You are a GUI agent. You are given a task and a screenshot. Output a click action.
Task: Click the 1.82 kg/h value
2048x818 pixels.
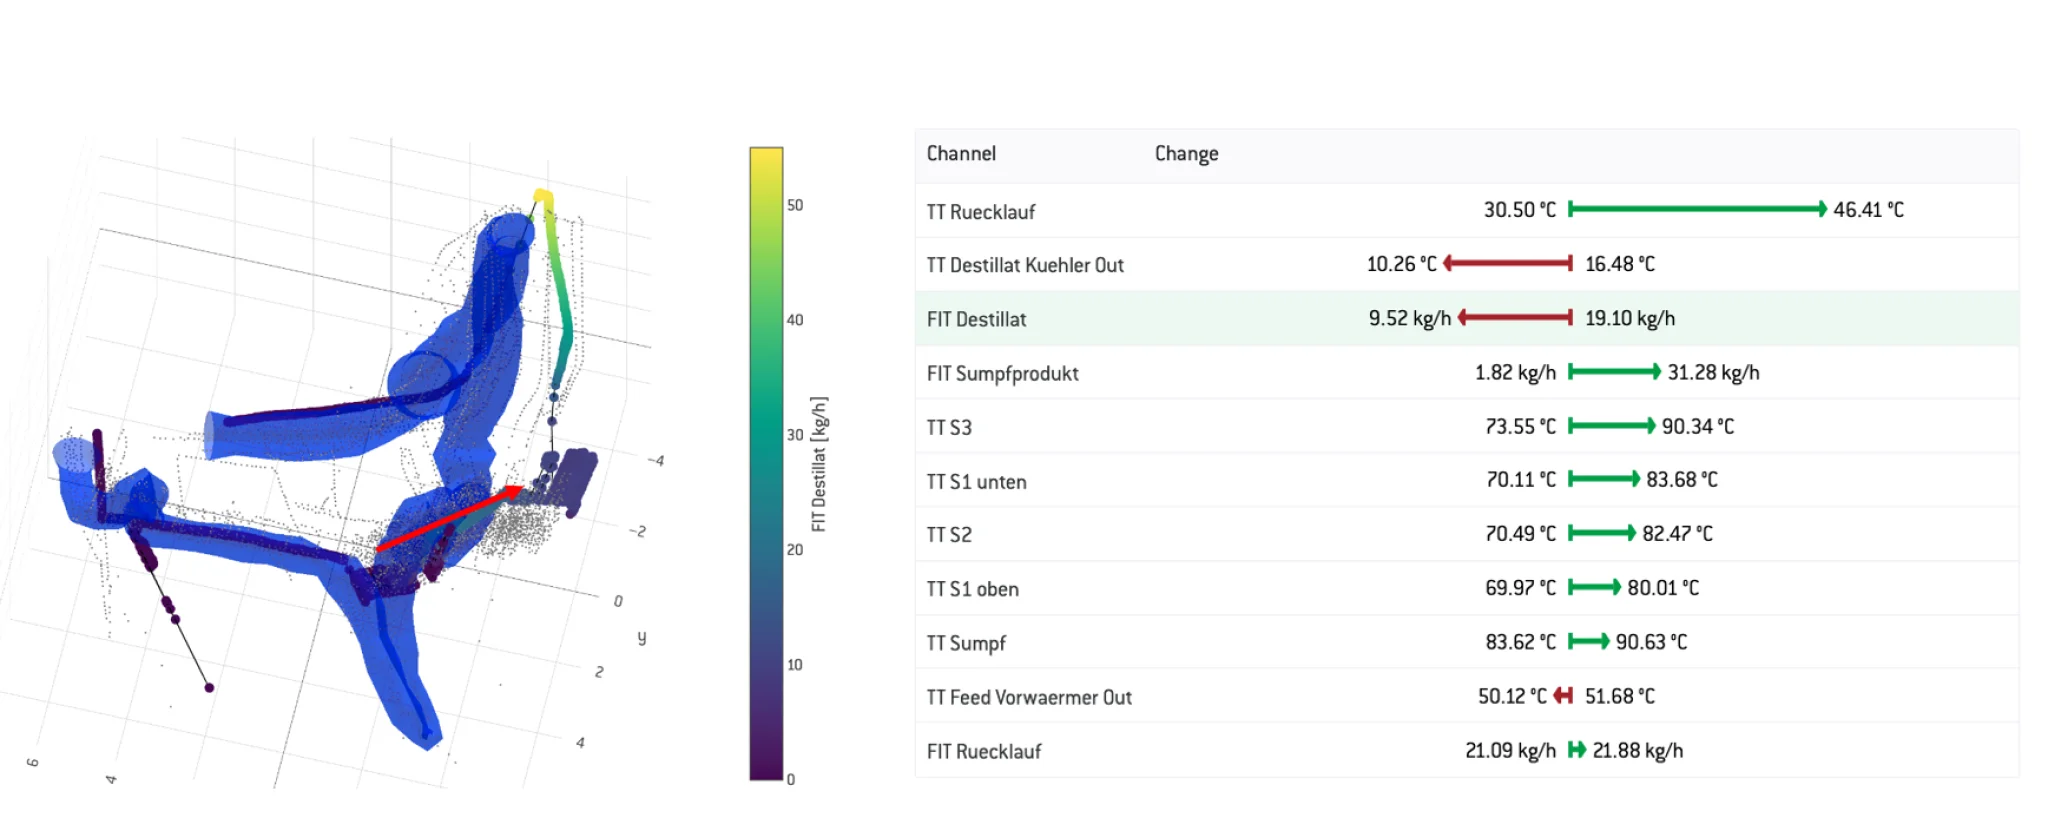(1515, 372)
